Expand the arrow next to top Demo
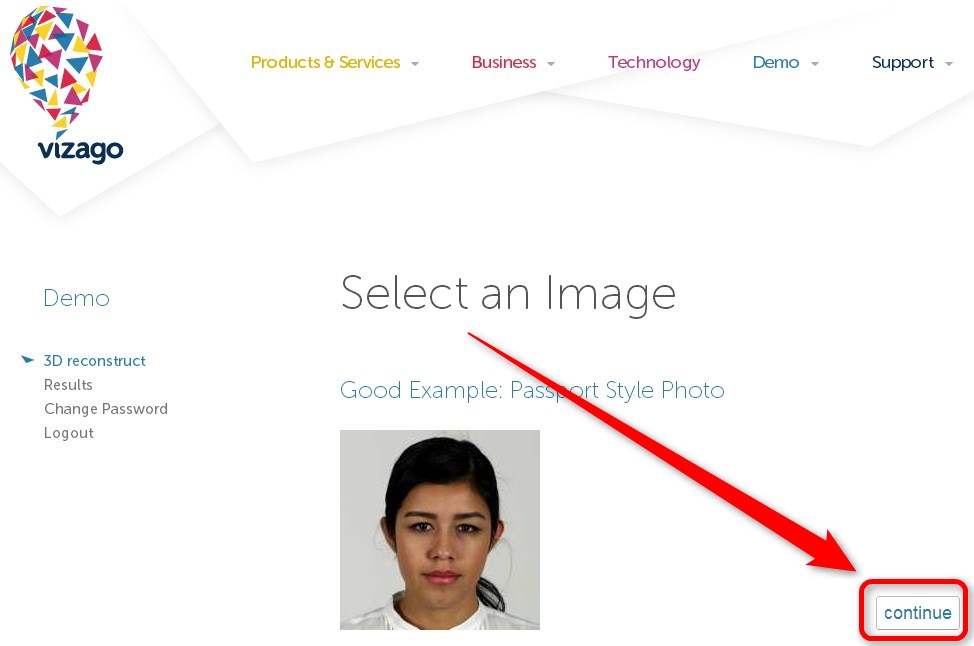 tap(814, 63)
